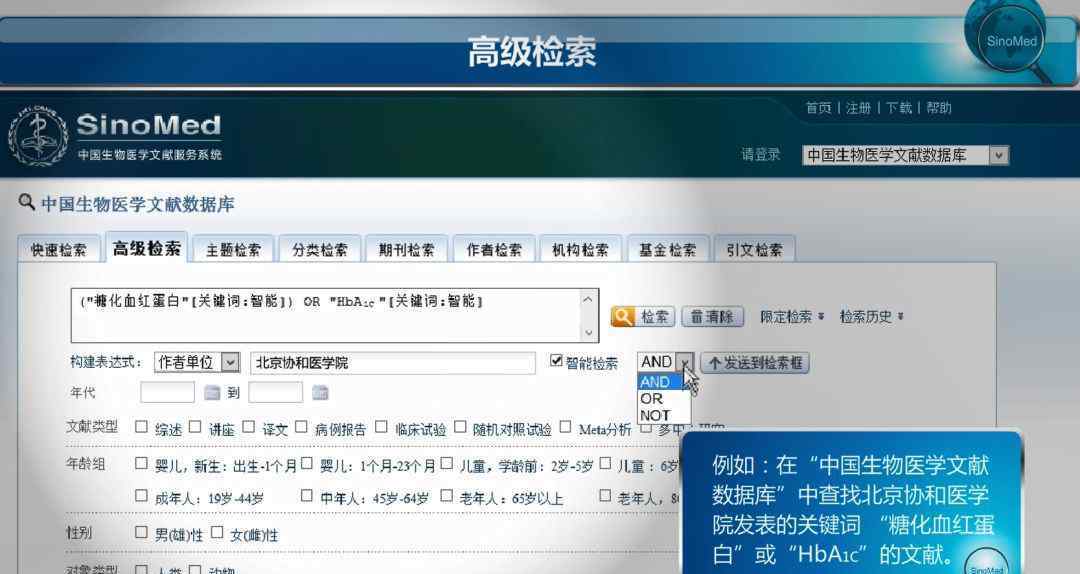Check the 译文 document type
This screenshot has width=1080, height=574.
pos(249,427)
